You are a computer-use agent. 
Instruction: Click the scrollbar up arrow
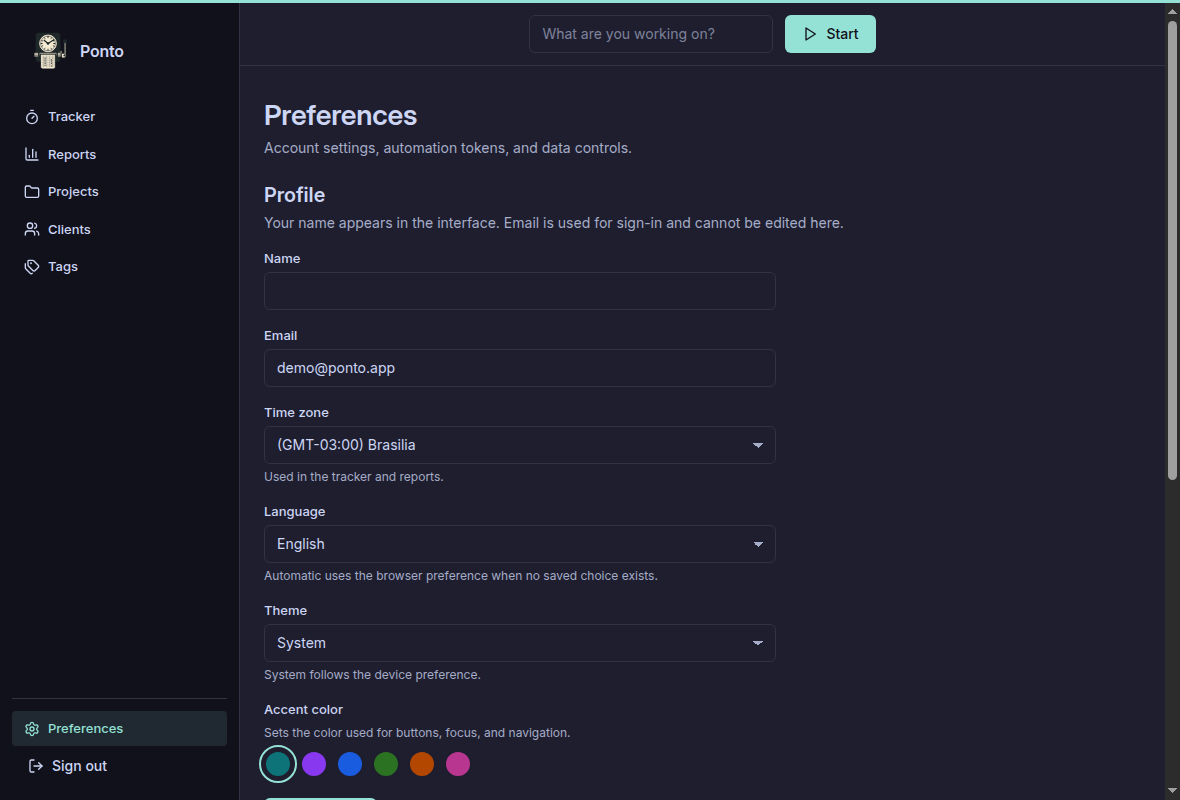coord(1172,11)
